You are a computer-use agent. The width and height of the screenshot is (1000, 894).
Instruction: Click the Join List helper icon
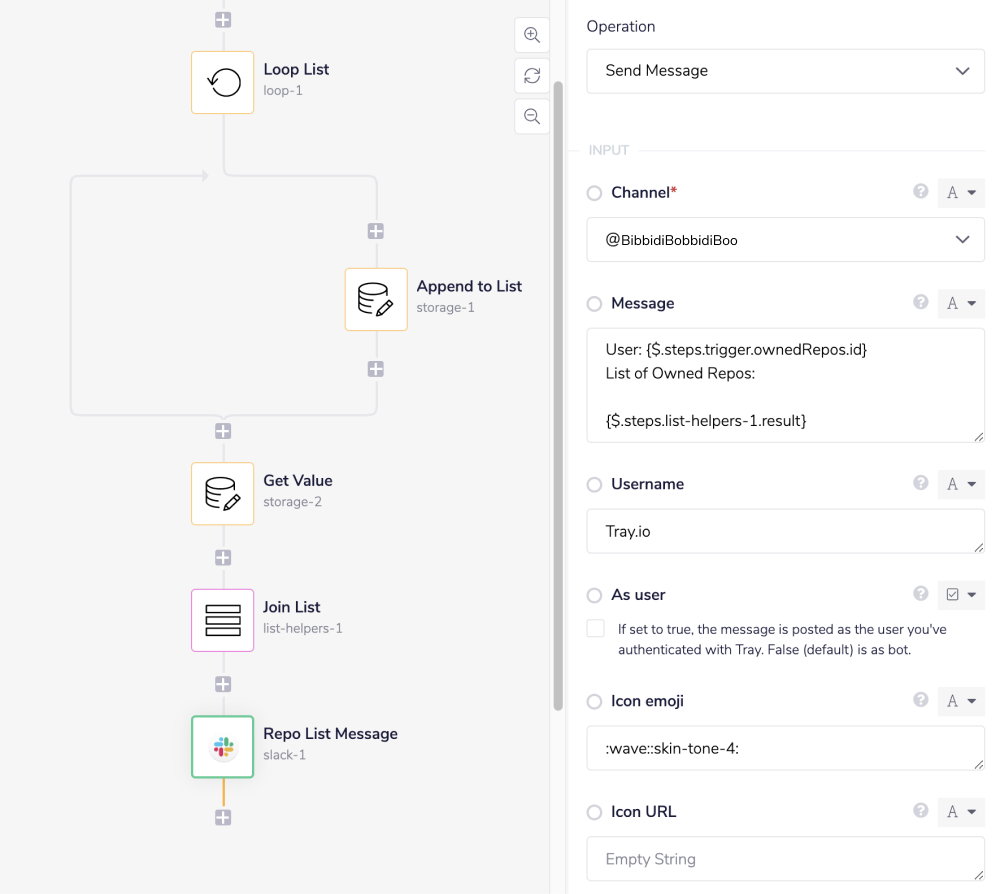point(222,620)
